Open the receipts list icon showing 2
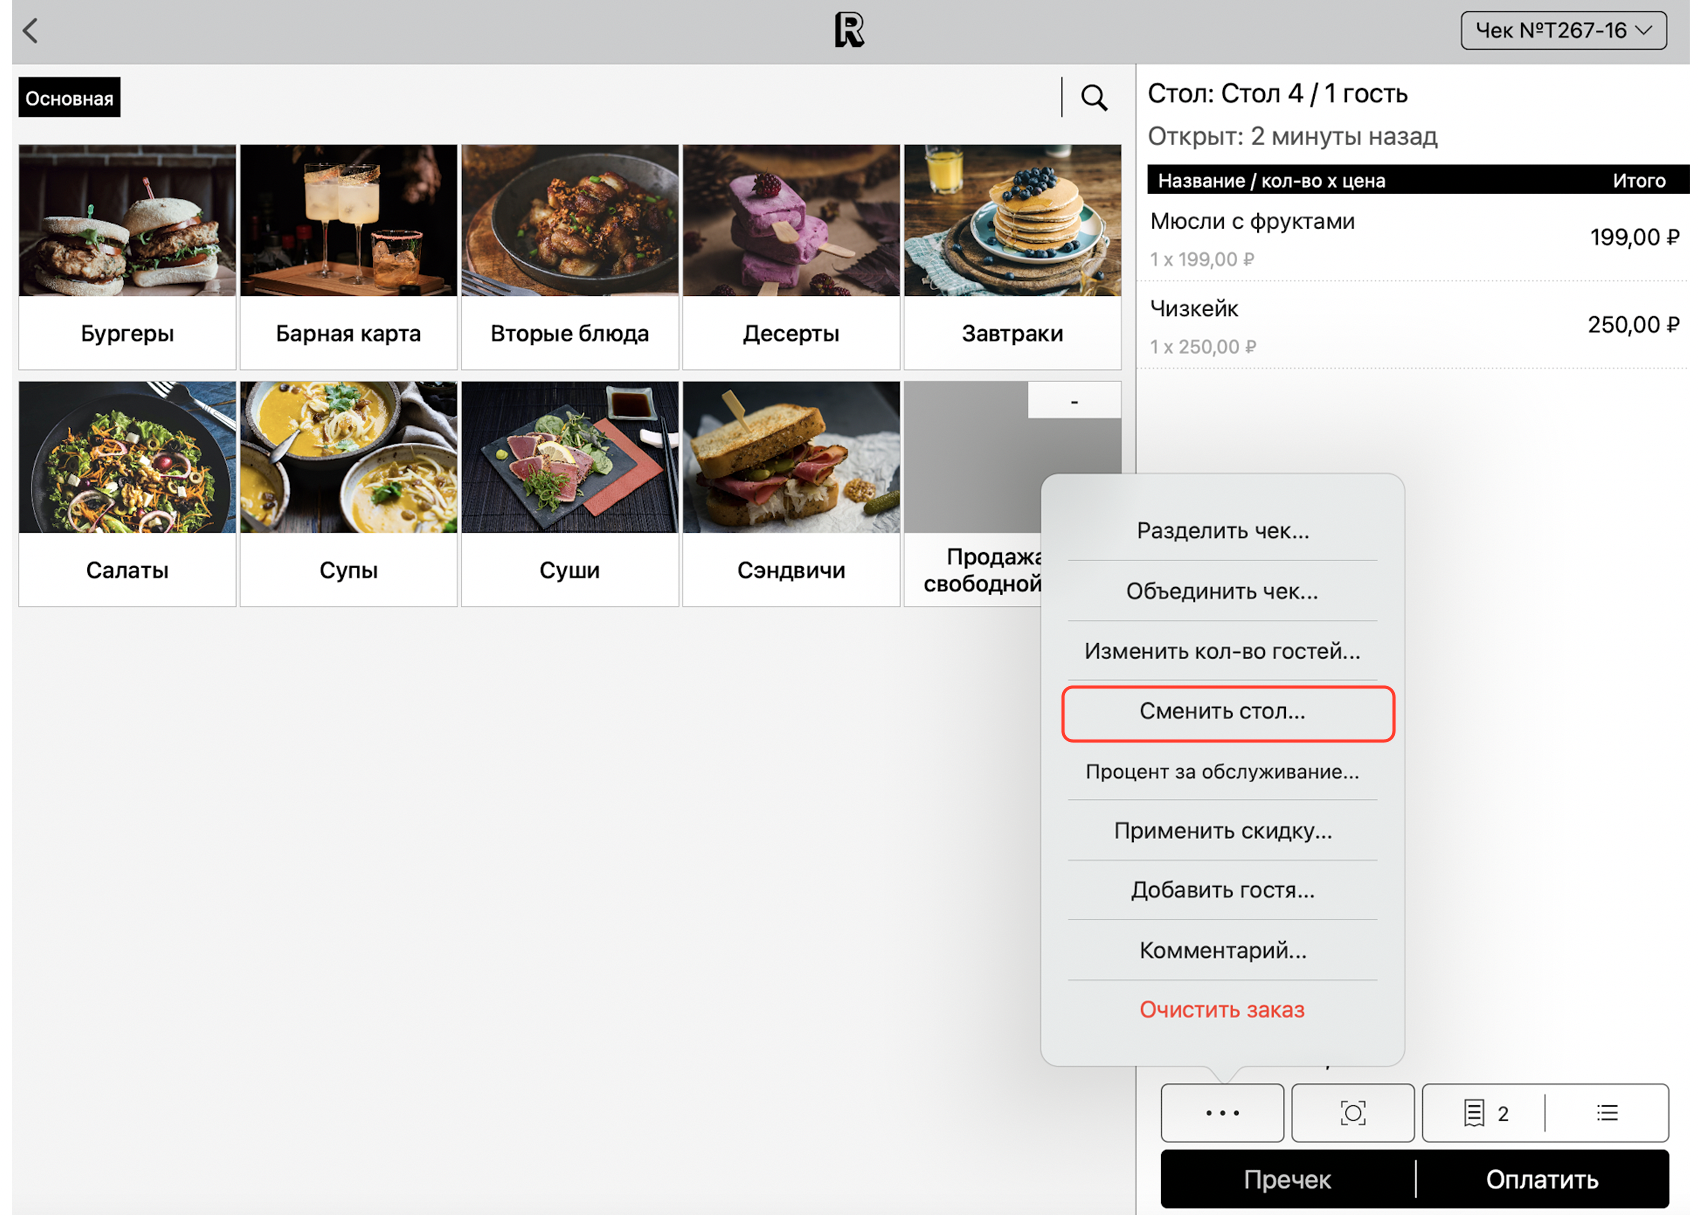Screen dimensions: 1698x1216 pyautogui.click(x=1484, y=1113)
